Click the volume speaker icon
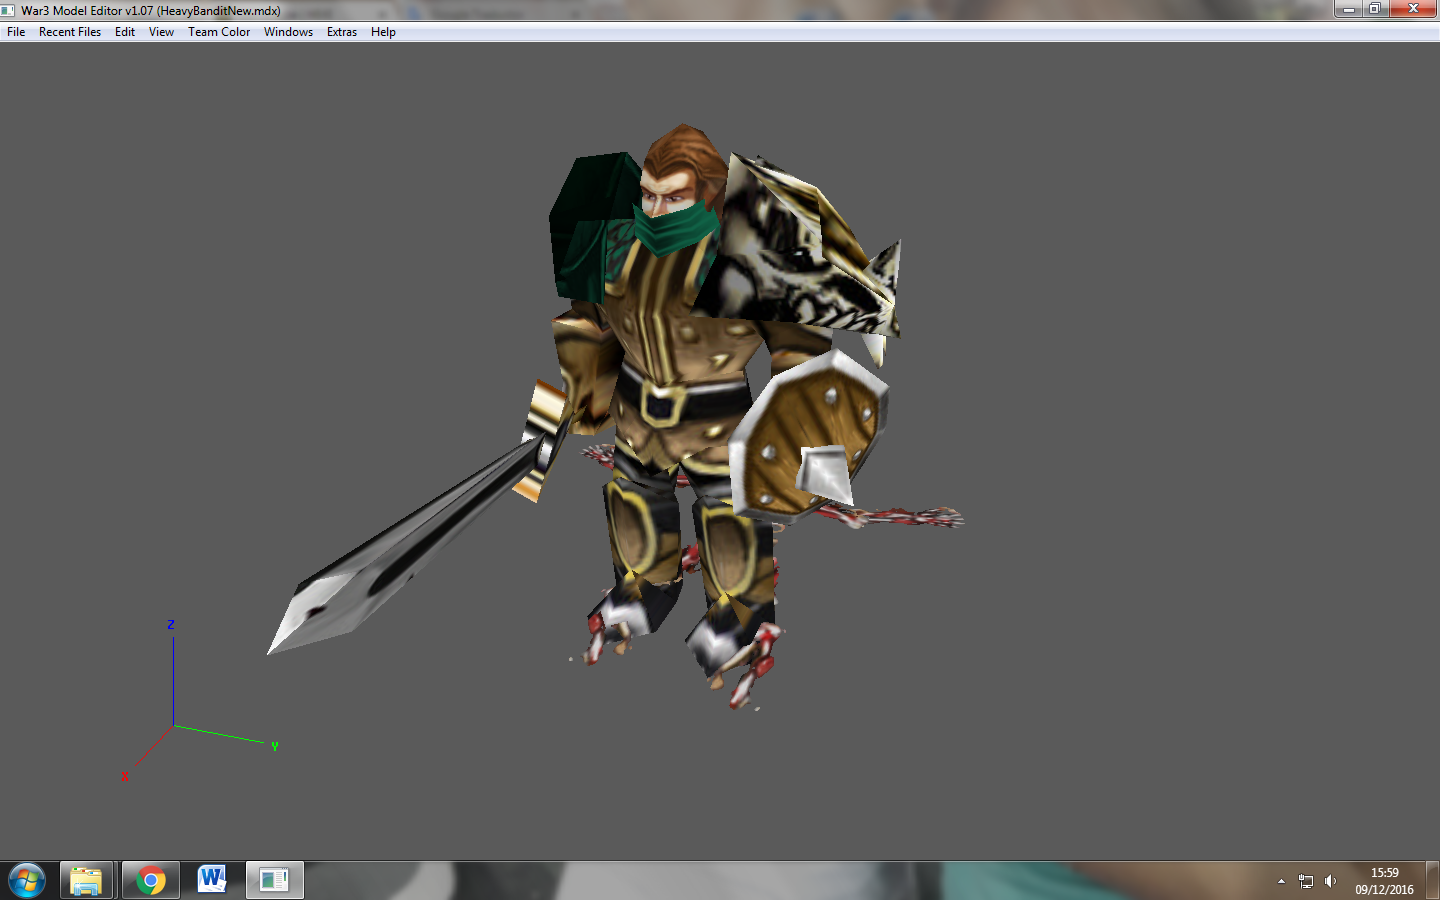This screenshot has height=900, width=1440. pyautogui.click(x=1330, y=881)
